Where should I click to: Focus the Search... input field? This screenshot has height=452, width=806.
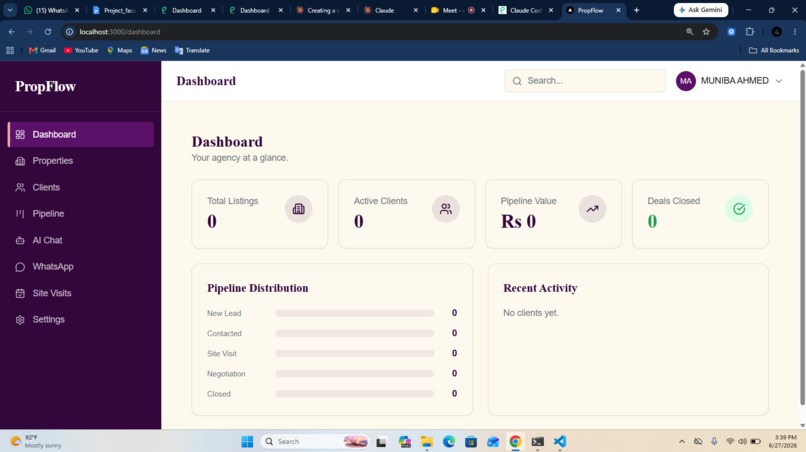(x=585, y=81)
